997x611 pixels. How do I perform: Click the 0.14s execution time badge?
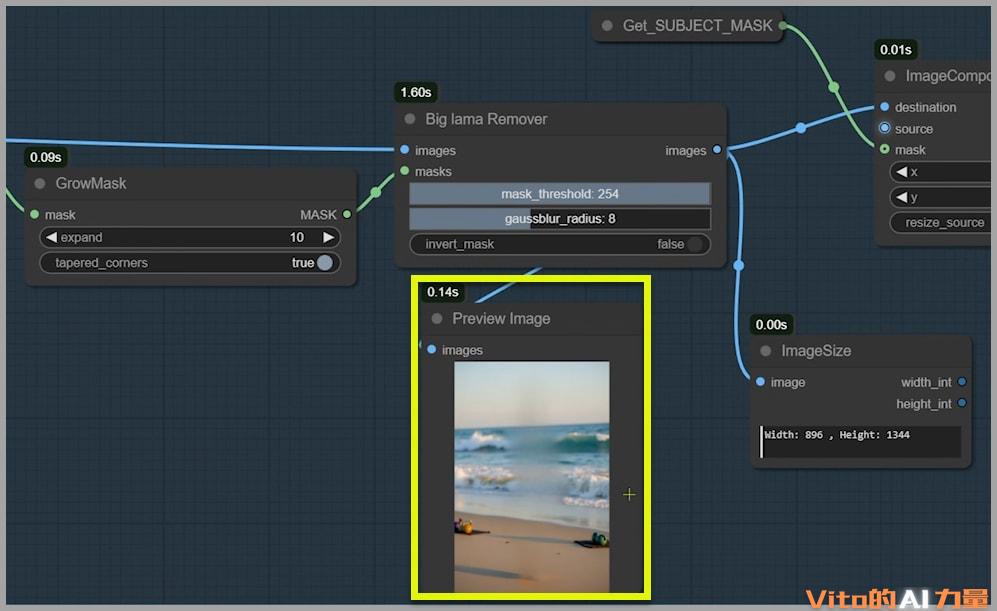(x=443, y=292)
